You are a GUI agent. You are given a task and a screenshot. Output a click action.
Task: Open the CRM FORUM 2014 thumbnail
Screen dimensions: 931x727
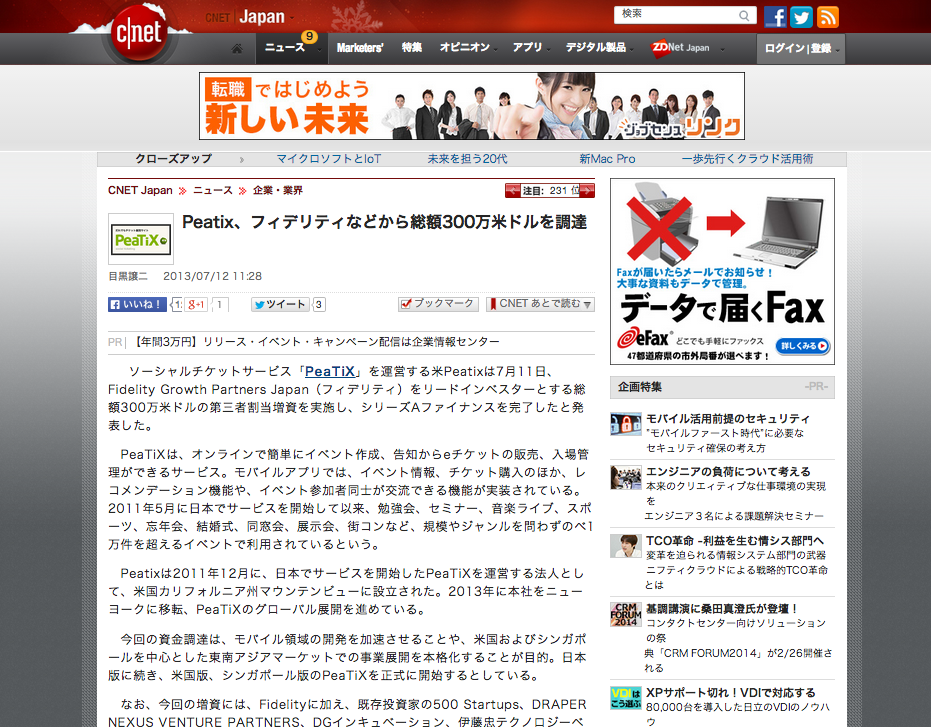point(626,615)
